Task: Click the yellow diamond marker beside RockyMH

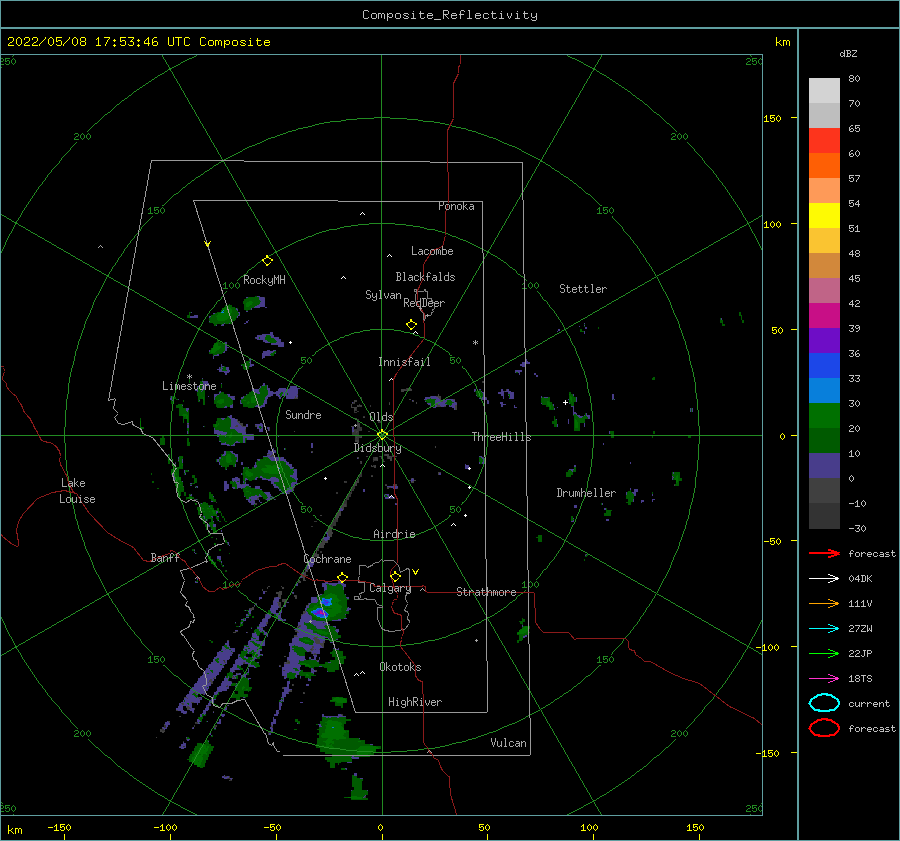Action: point(267,261)
